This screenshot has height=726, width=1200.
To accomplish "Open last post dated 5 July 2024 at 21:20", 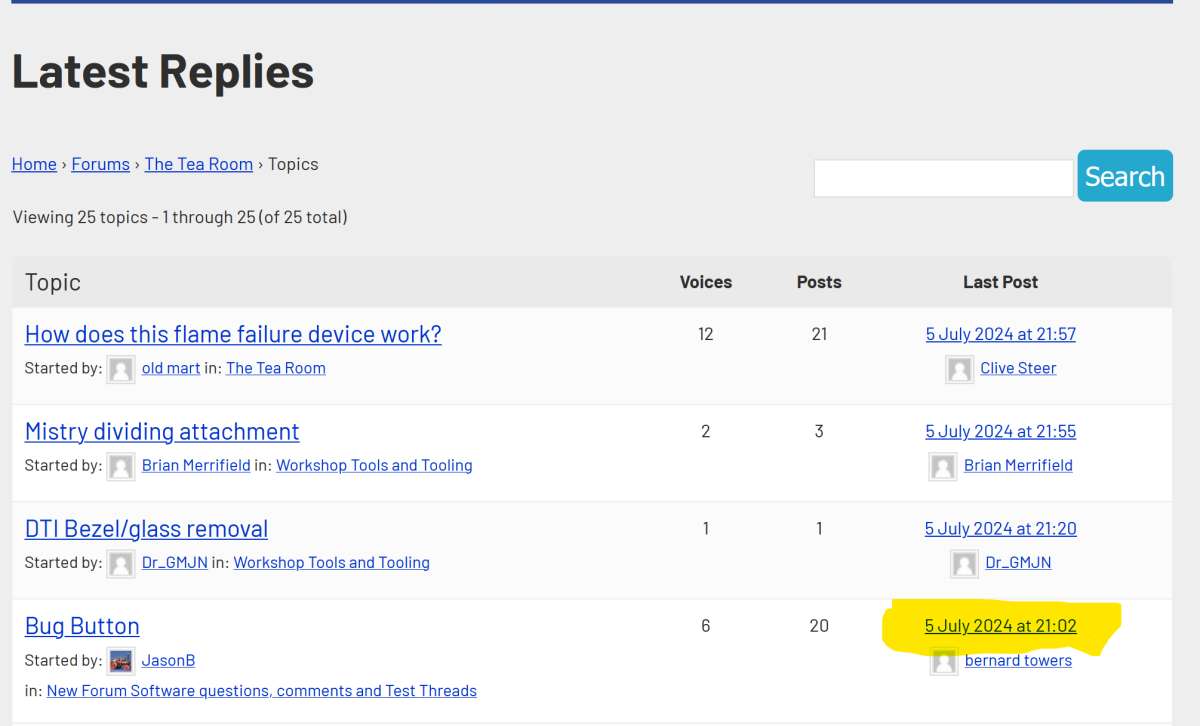I will [1001, 528].
